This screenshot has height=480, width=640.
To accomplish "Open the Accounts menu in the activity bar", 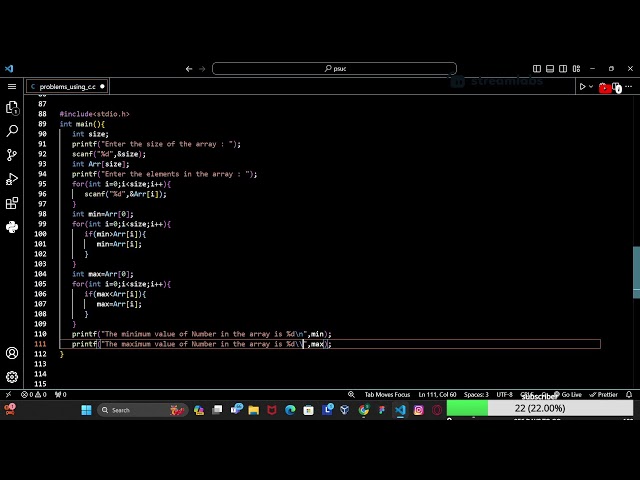I will (12, 353).
